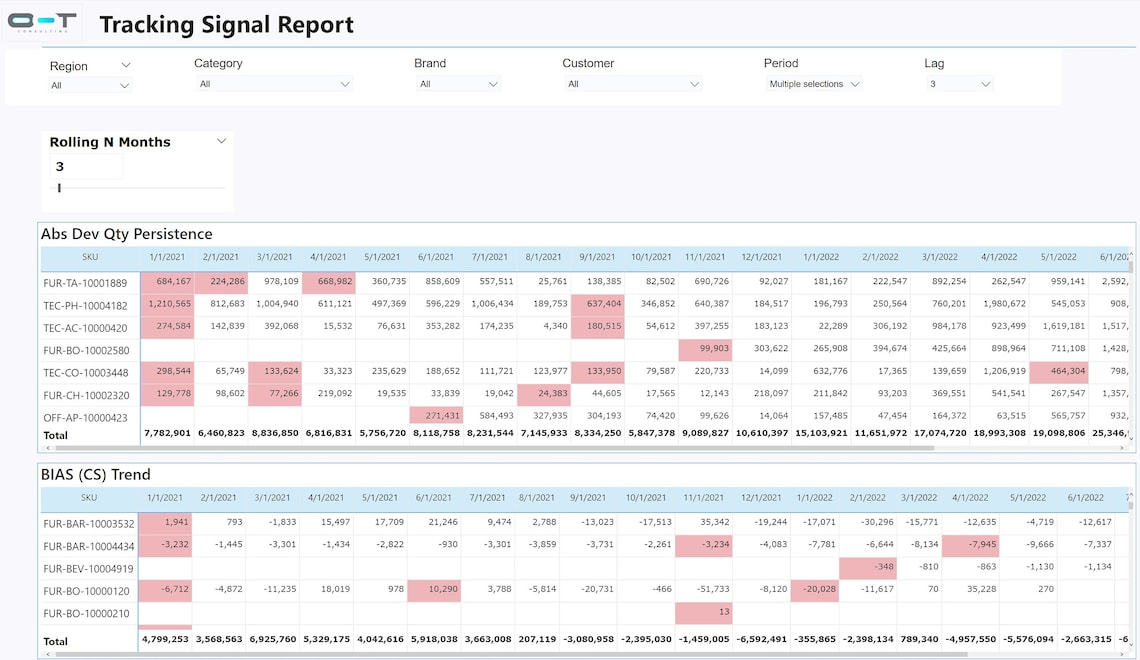Click the Tracking Signal Report title
Screen dimensions: 1140x660
[226, 24]
